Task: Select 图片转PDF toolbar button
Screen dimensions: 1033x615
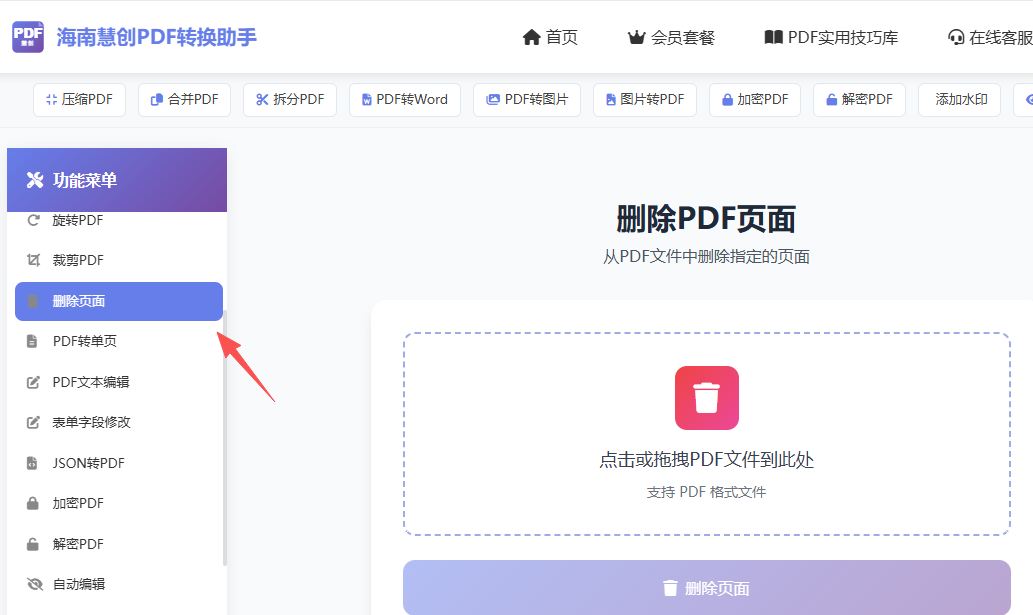Action: [645, 99]
